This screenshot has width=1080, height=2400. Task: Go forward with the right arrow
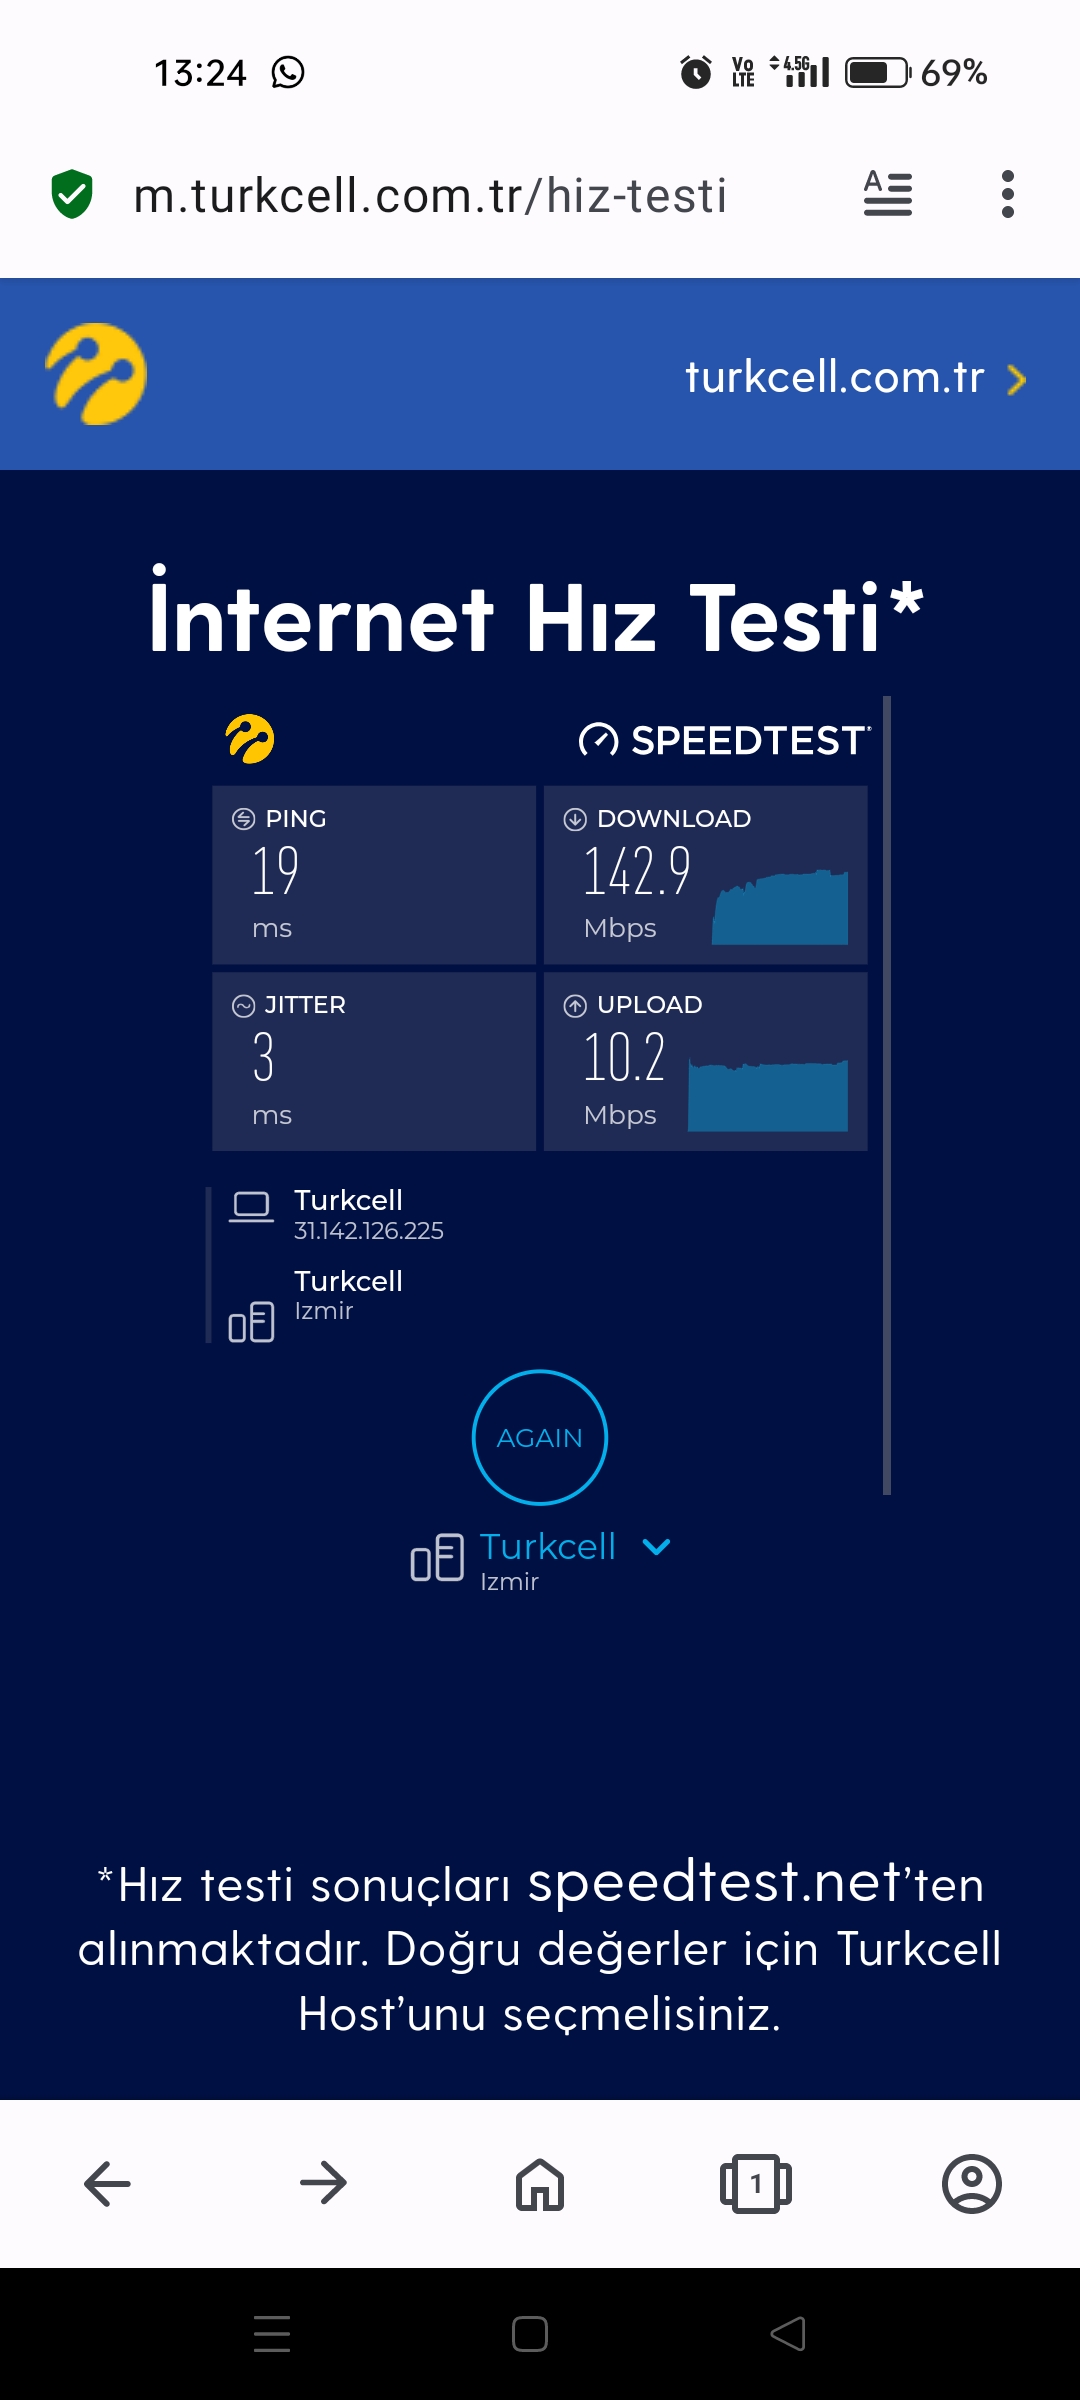[323, 2183]
